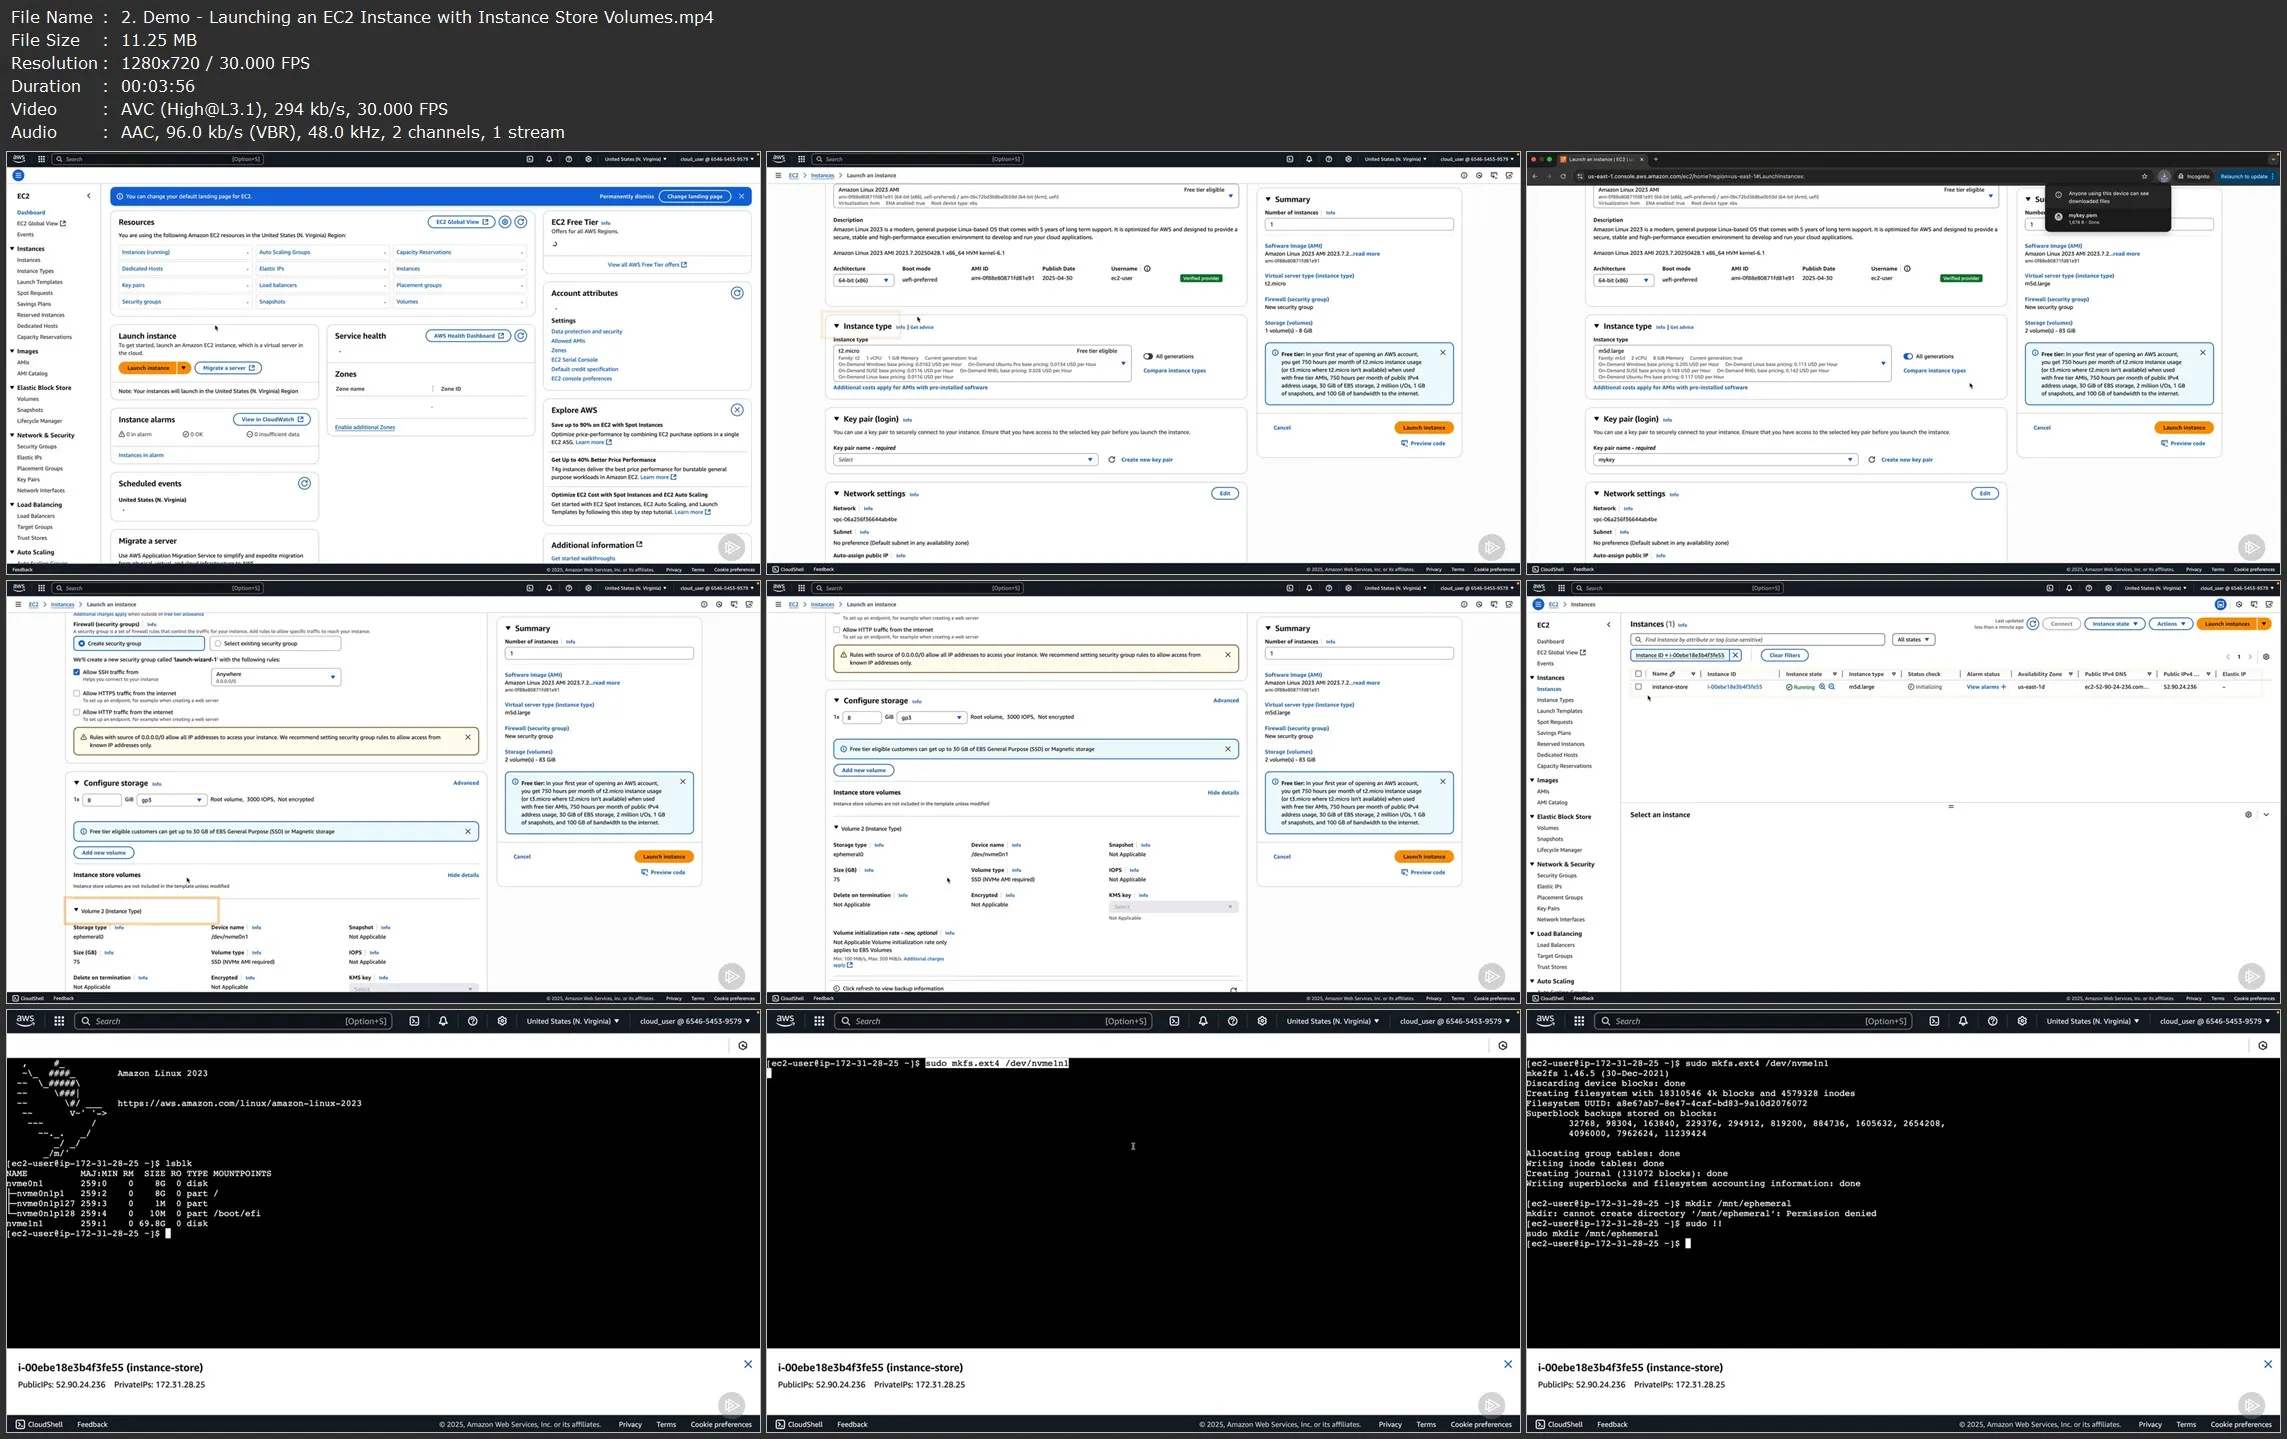The width and height of the screenshot is (2287, 1439).
Task: Open the i-00ebe18e3b4f3fe55 link in the Instances table
Action: click(1734, 687)
